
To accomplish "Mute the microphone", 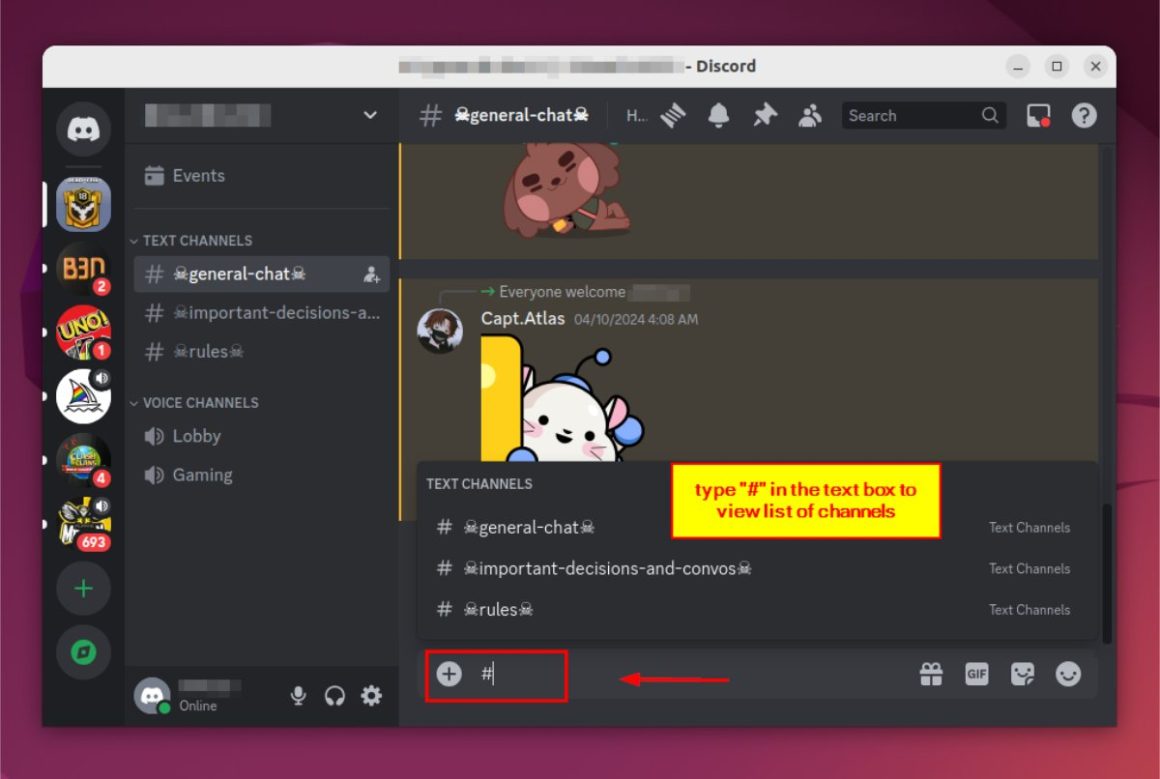I will coord(297,695).
